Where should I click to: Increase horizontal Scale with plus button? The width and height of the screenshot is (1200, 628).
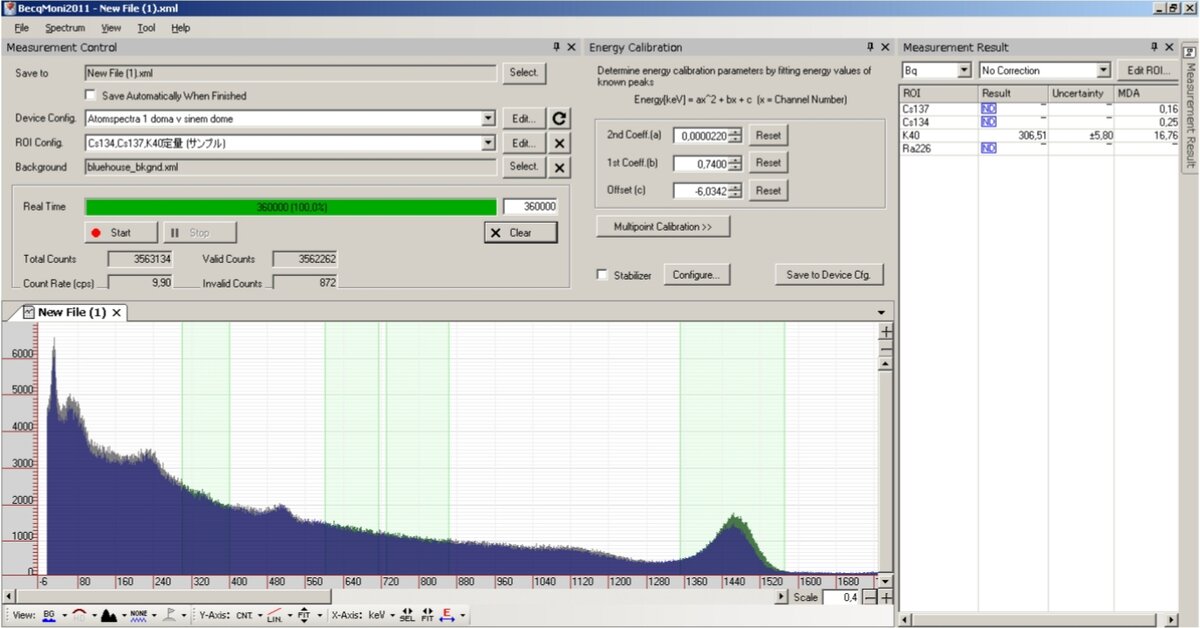887,597
